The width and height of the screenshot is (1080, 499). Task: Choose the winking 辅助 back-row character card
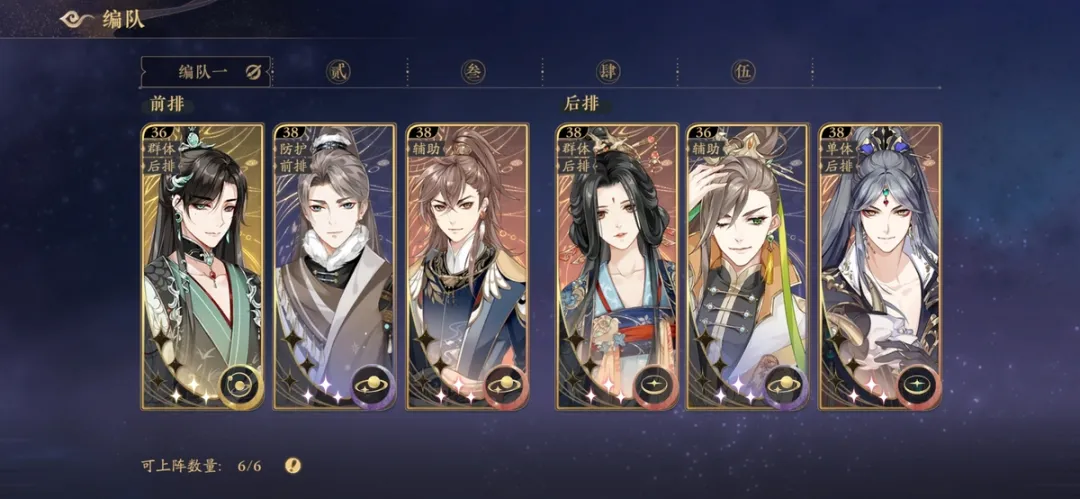click(748, 267)
